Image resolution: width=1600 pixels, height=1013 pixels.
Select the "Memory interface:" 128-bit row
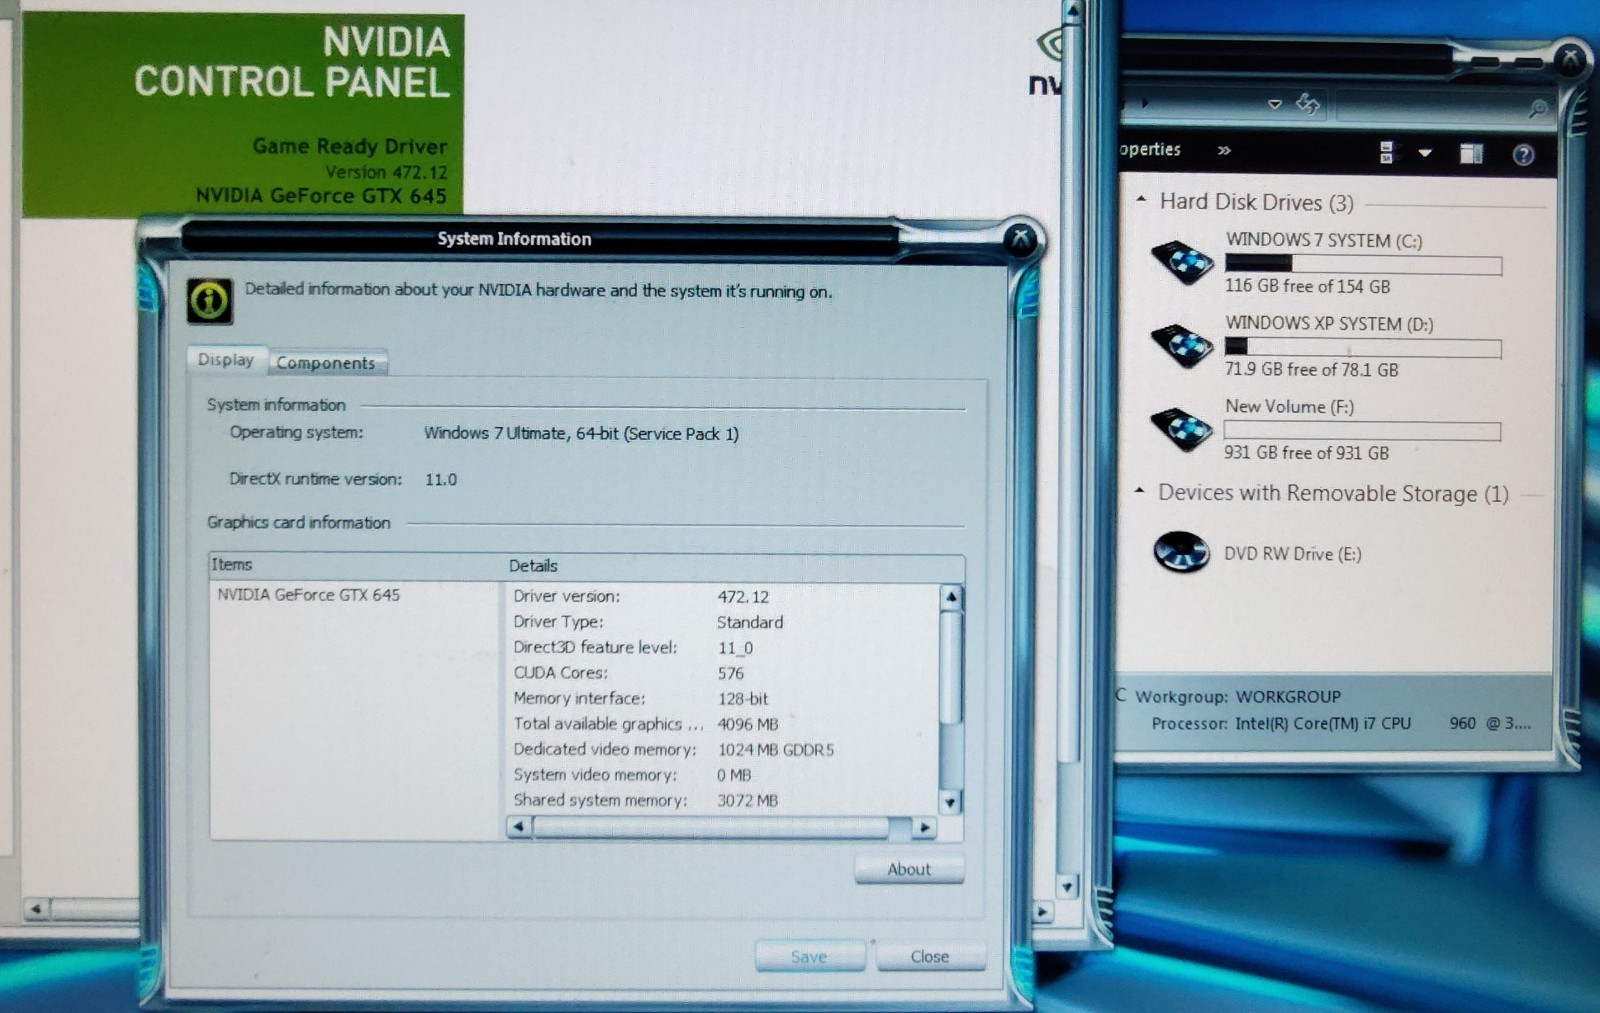[x=641, y=698]
